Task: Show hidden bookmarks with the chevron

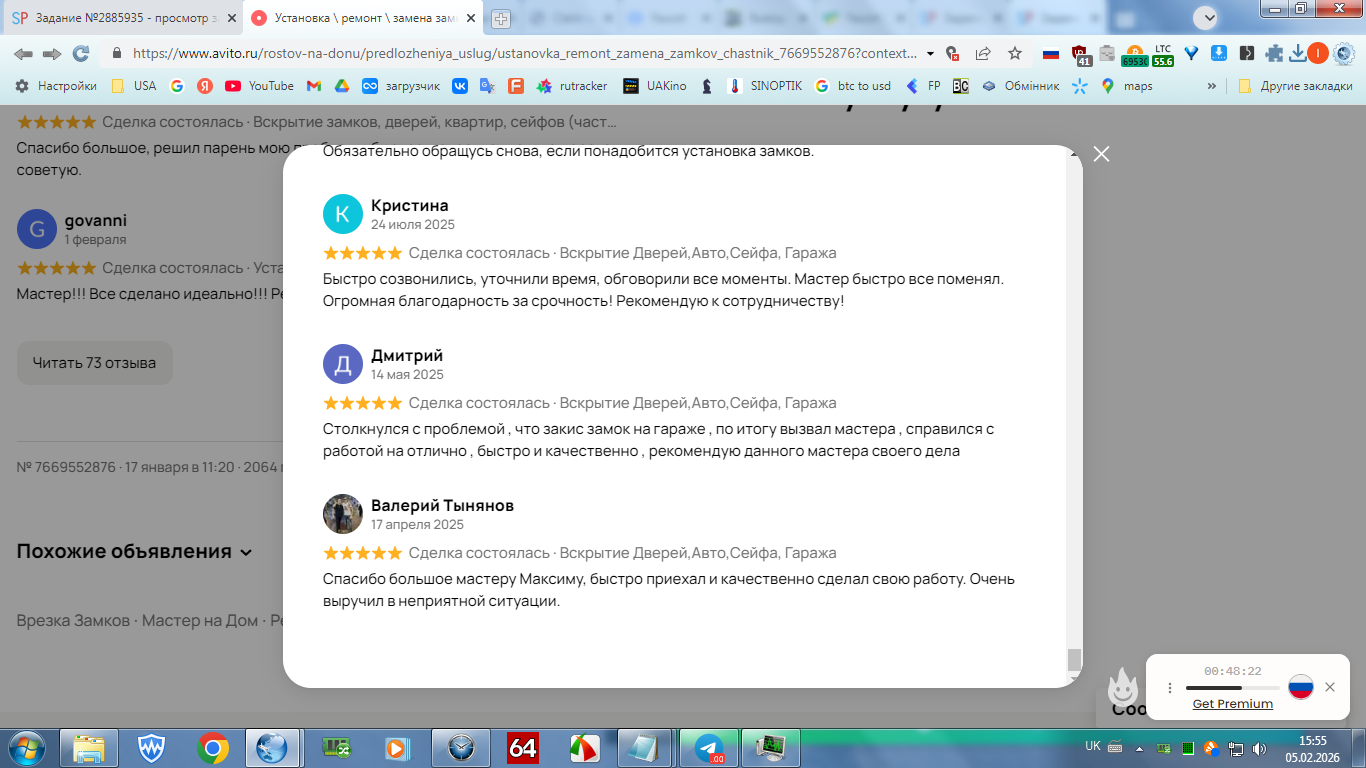Action: (1212, 86)
